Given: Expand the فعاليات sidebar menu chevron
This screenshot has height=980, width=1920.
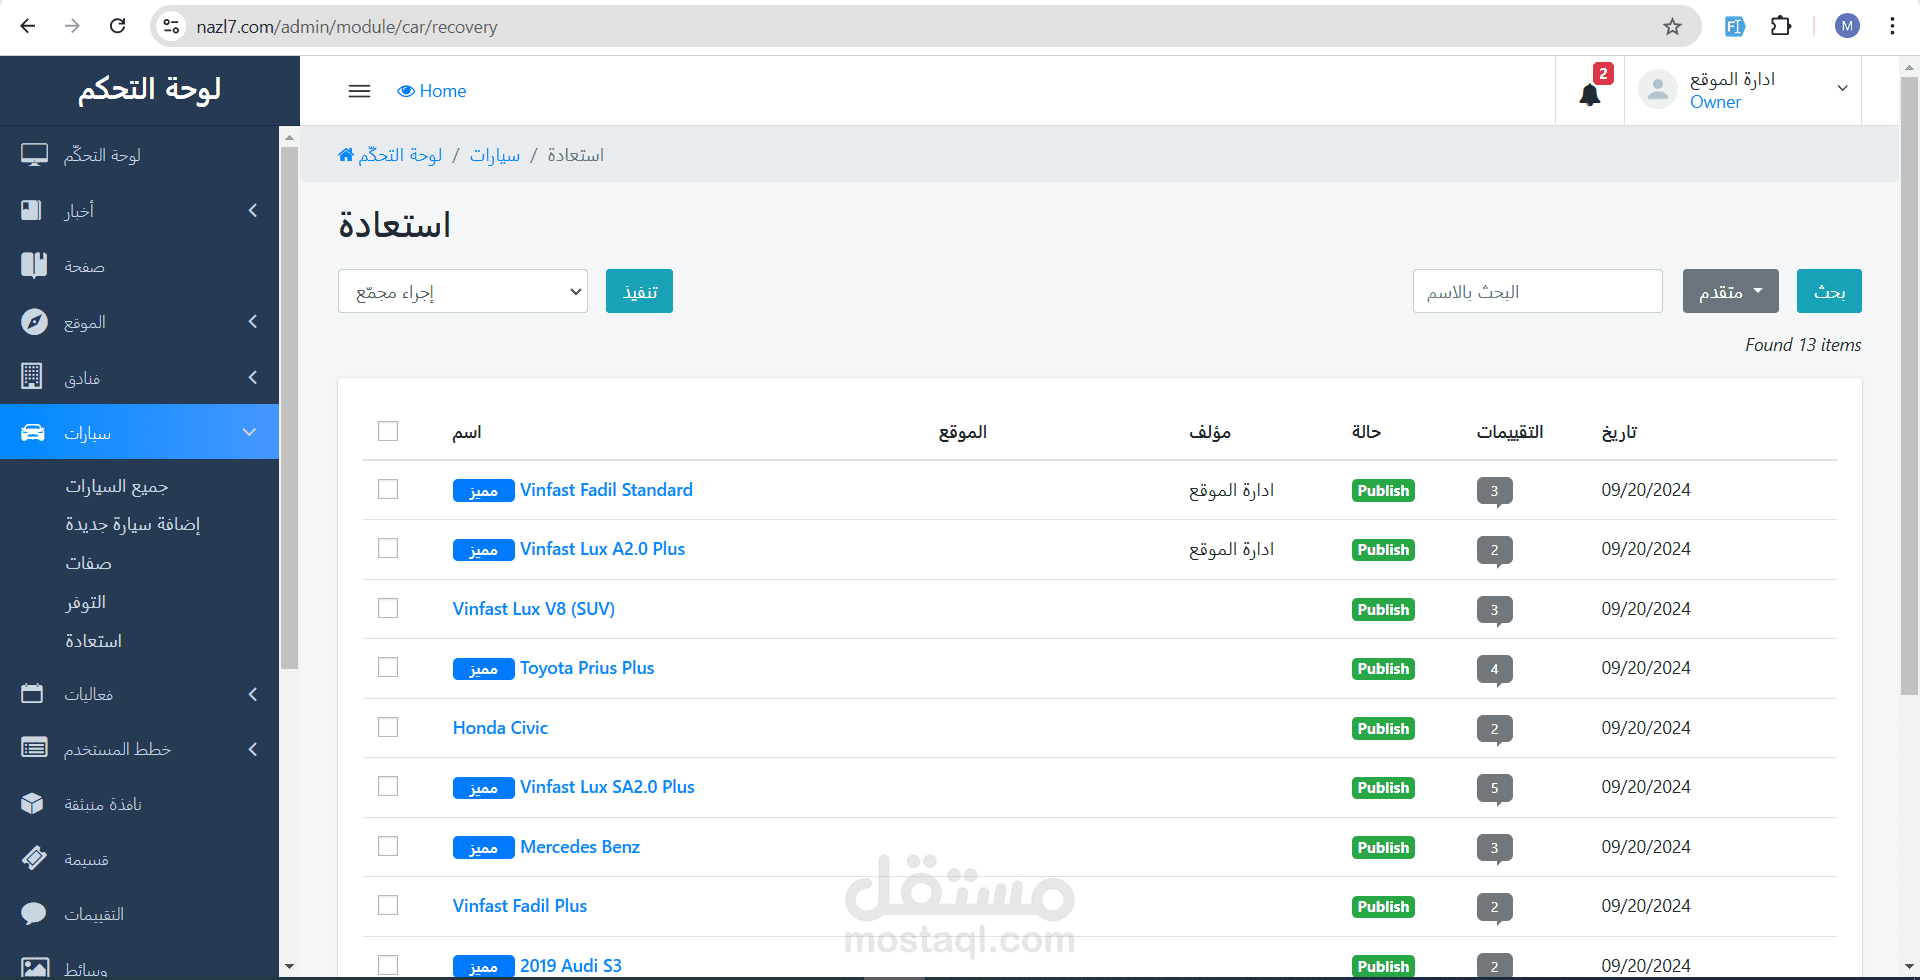Looking at the screenshot, I should point(253,694).
